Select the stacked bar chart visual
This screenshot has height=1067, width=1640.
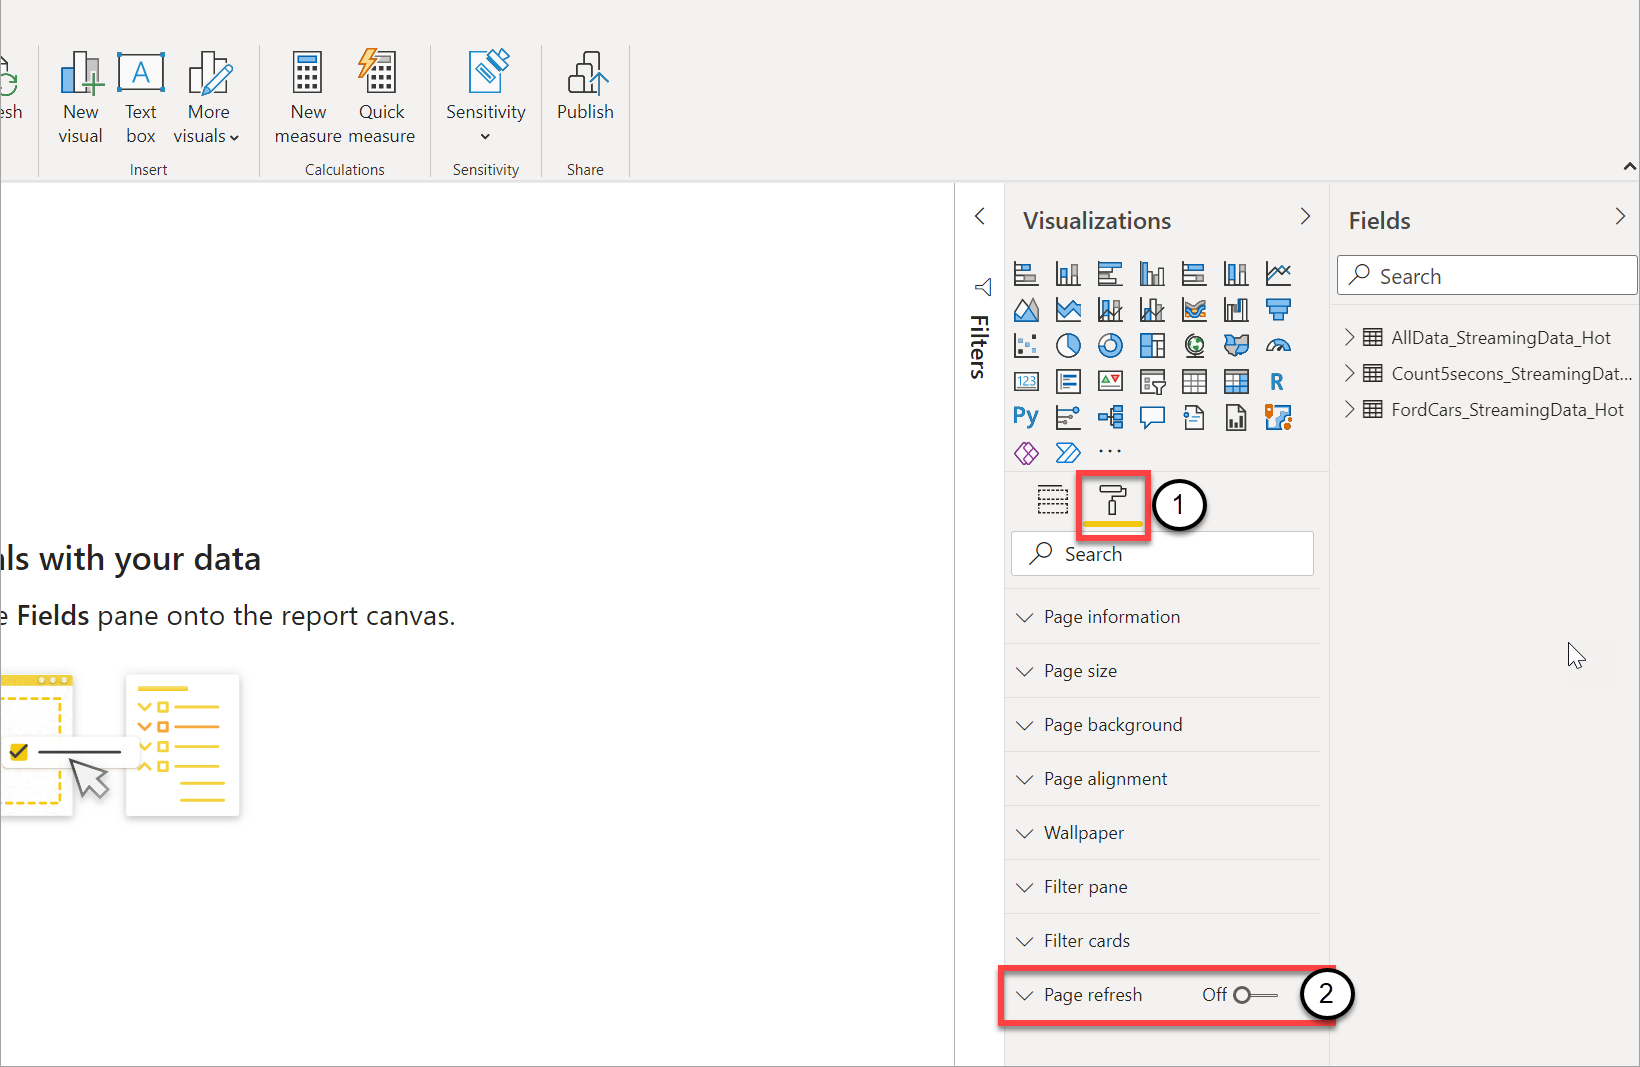click(1026, 273)
